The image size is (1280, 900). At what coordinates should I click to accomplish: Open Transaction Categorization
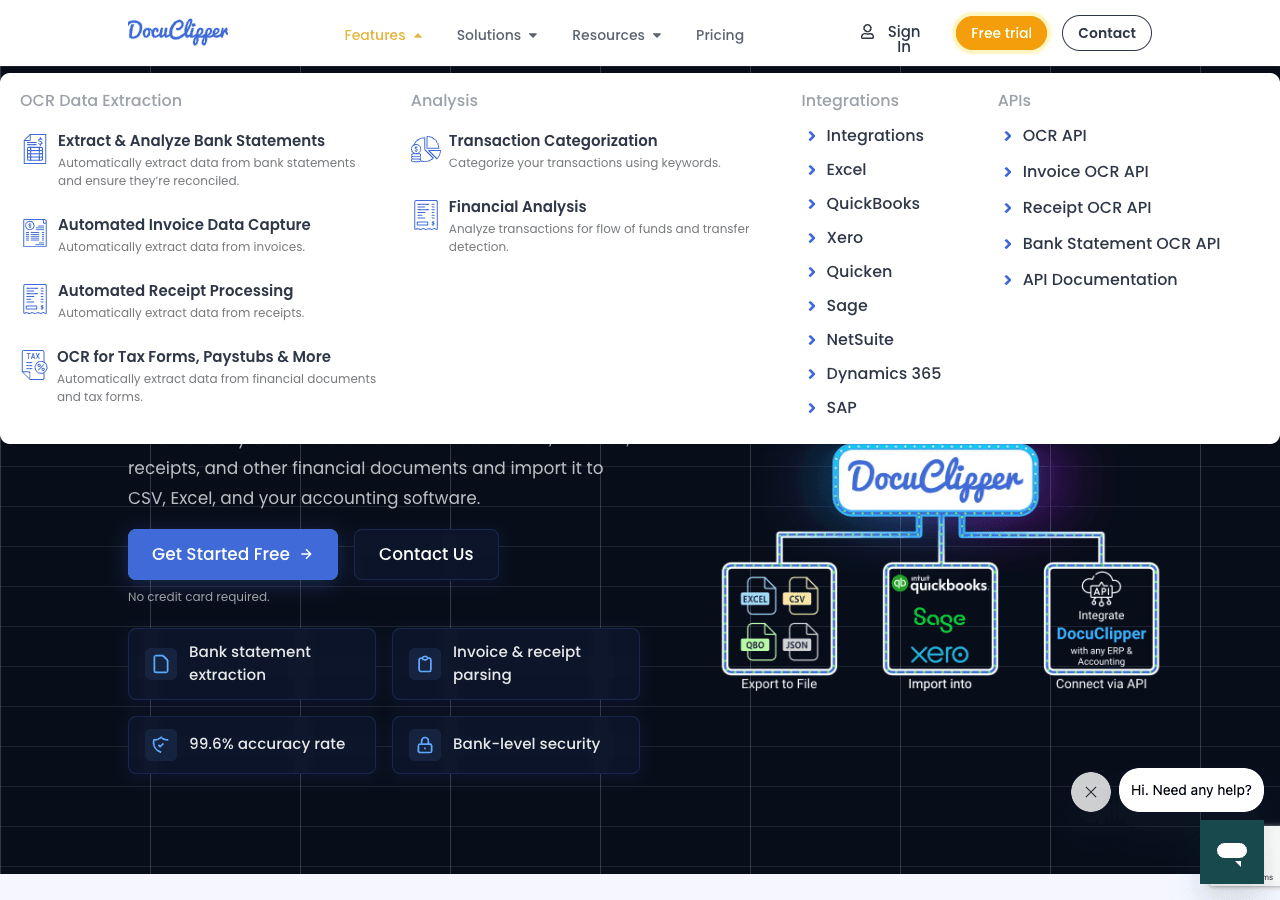(553, 141)
